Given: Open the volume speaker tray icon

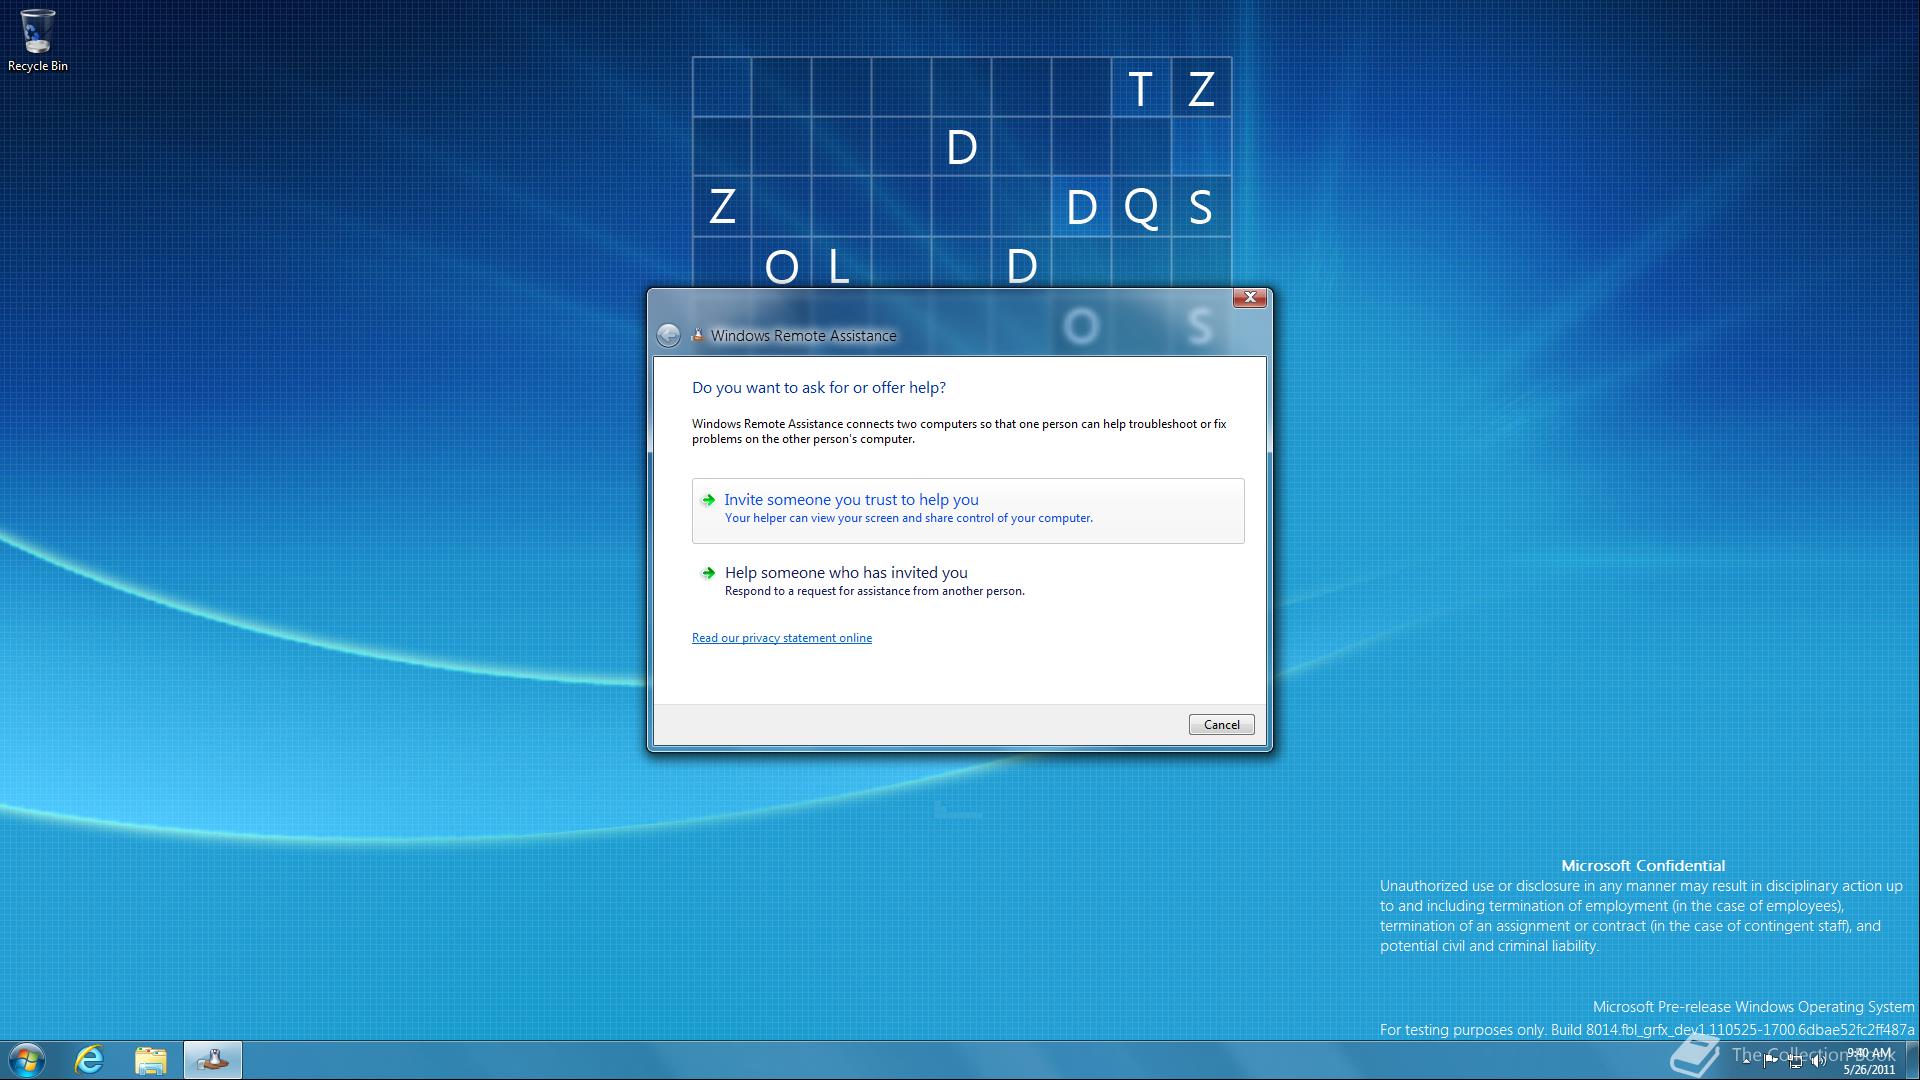Looking at the screenshot, I should tap(1819, 1061).
